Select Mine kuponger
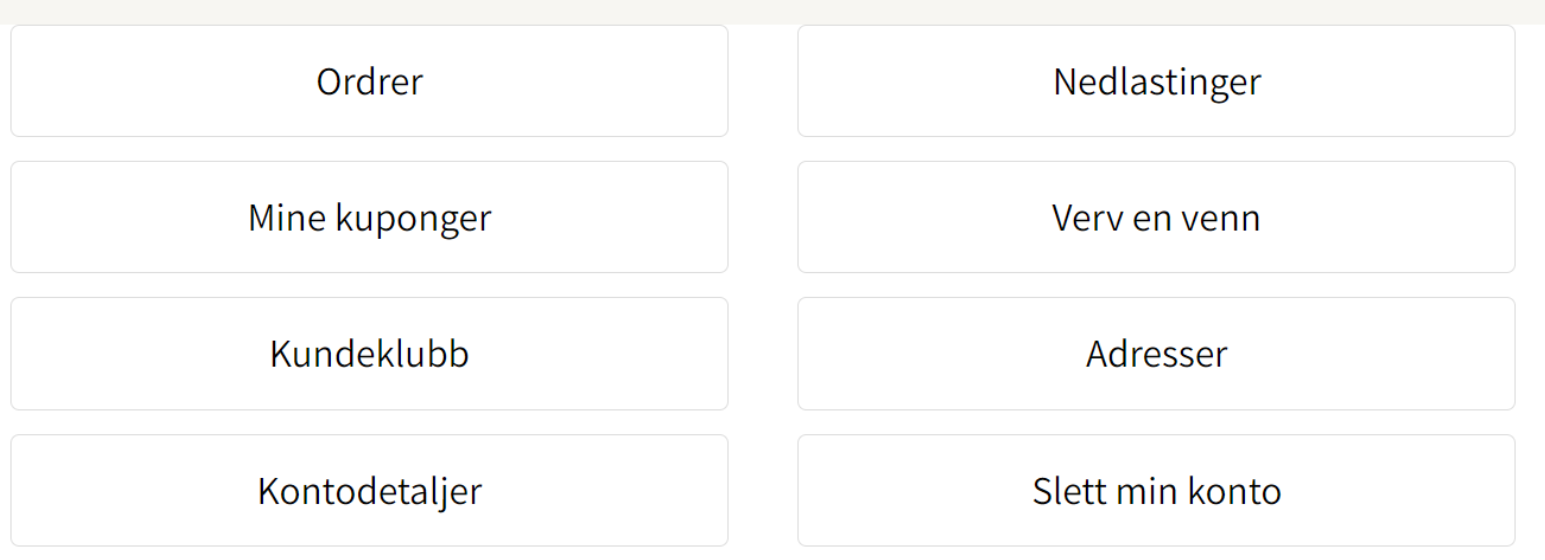Image resolution: width=1545 pixels, height=560 pixels. (369, 217)
